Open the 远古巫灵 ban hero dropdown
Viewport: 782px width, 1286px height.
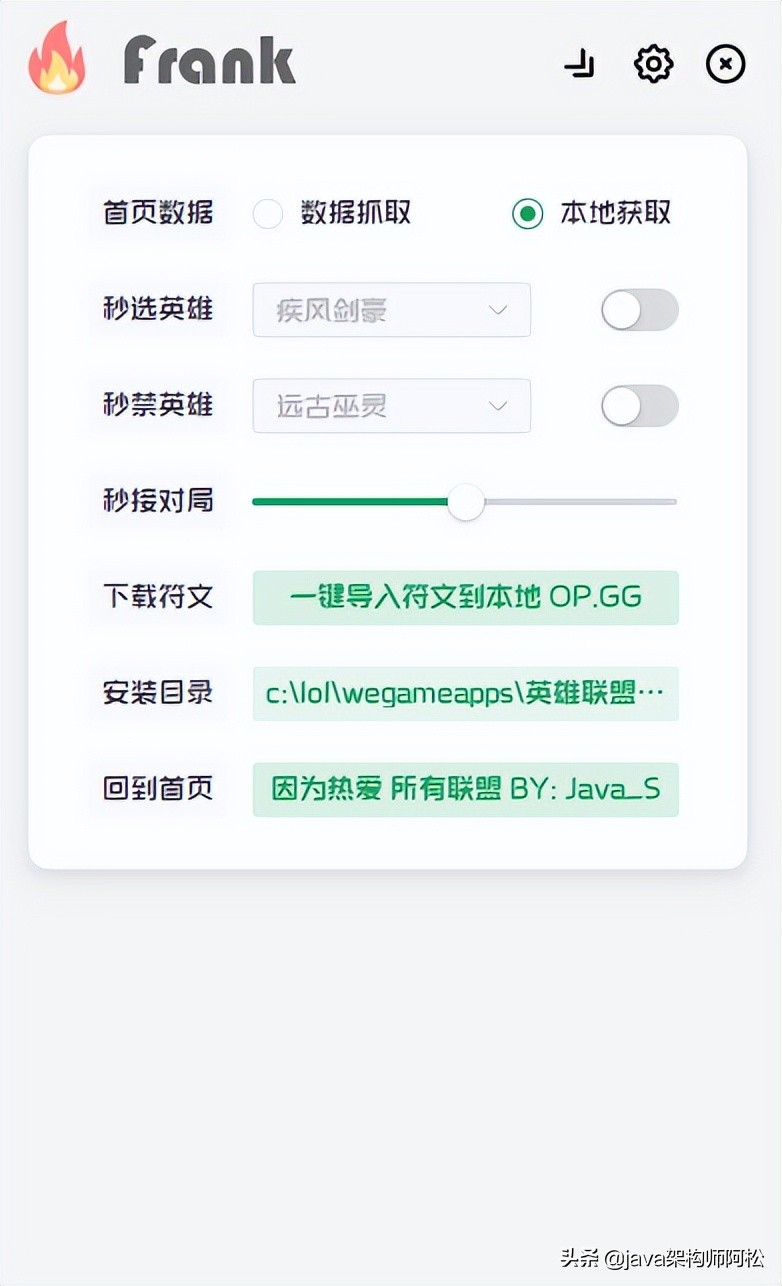391,406
